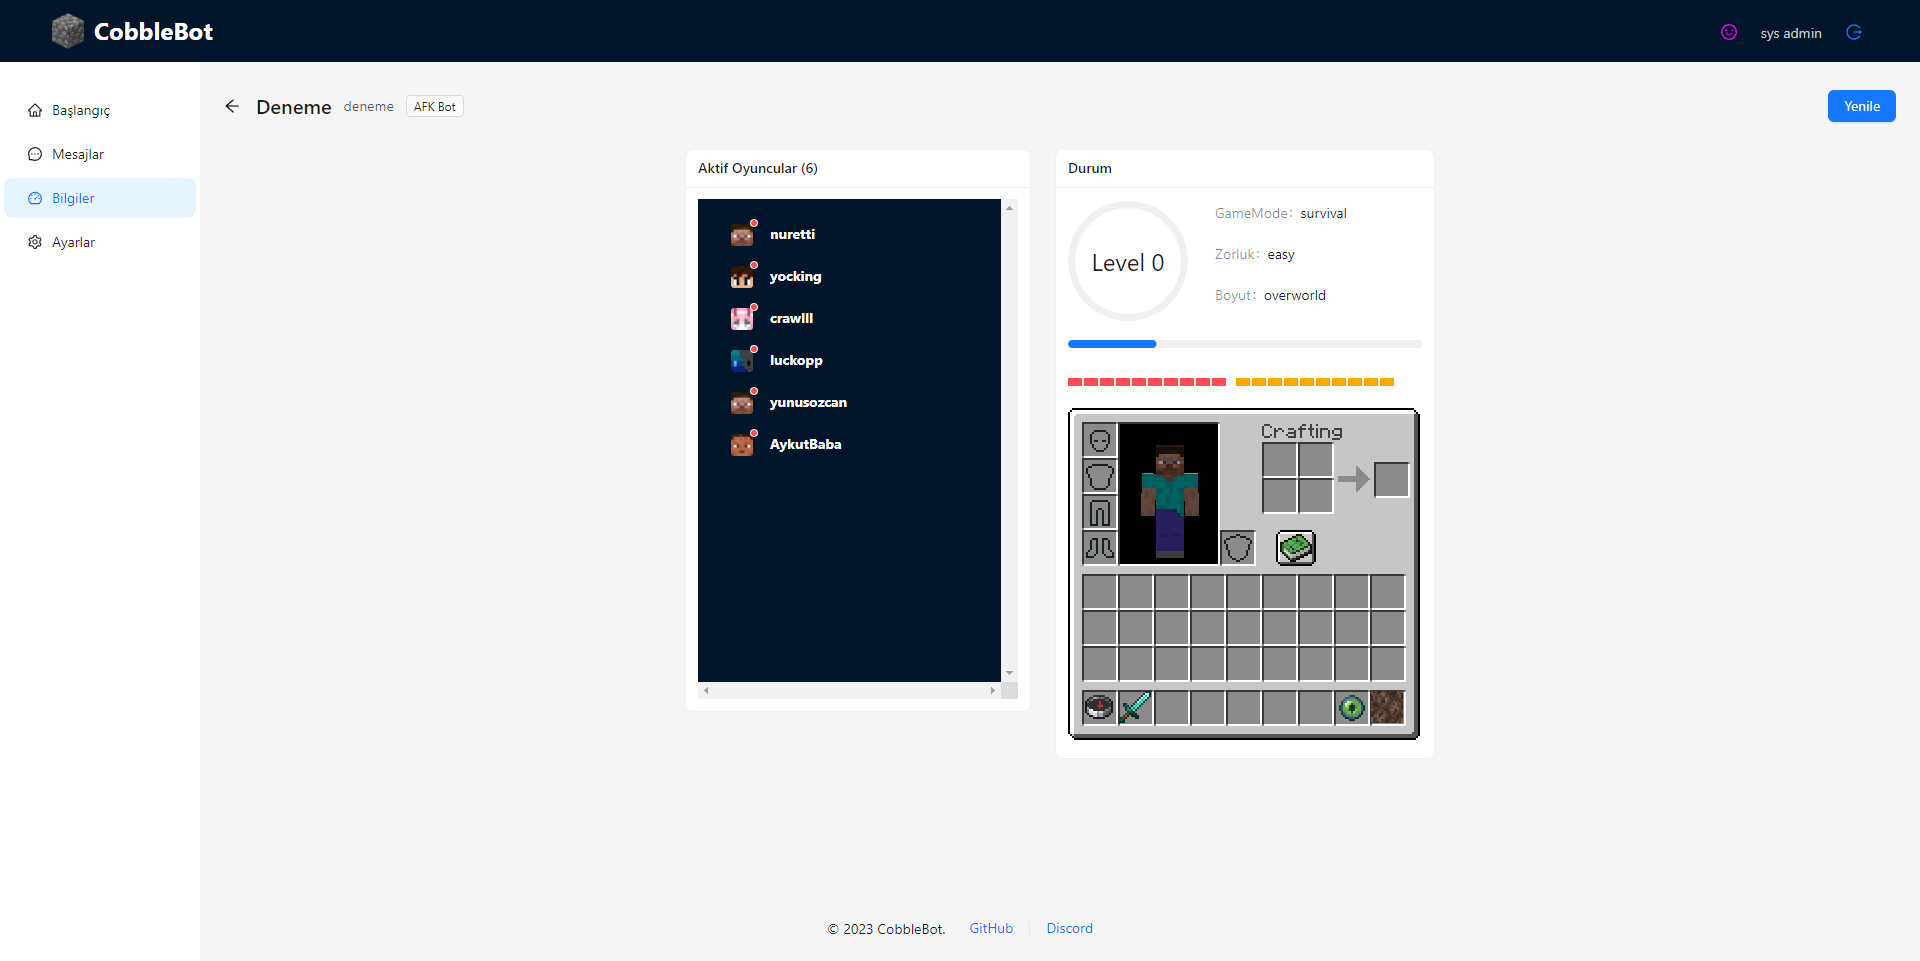The image size is (1920, 961).
Task: Click the red health bar
Action: (x=1147, y=382)
